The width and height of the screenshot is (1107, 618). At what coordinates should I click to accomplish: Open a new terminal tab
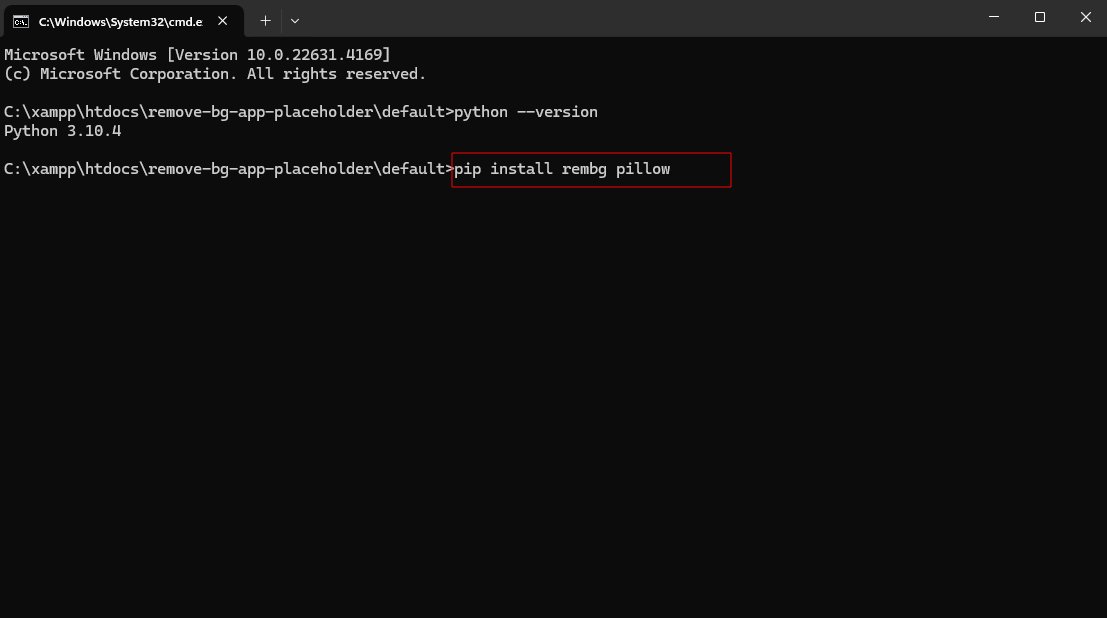(265, 20)
